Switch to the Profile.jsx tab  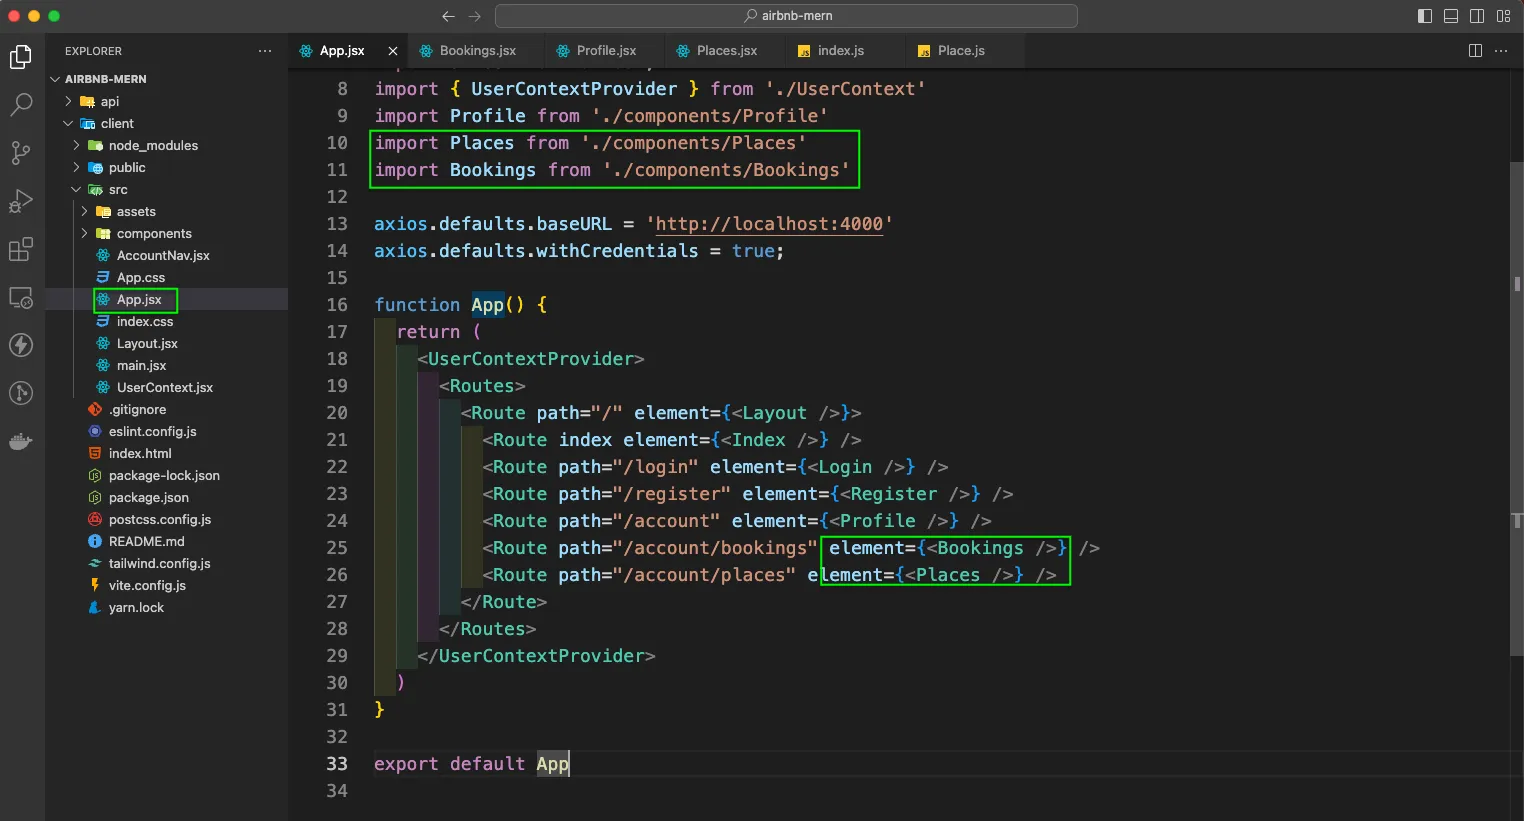click(x=606, y=51)
